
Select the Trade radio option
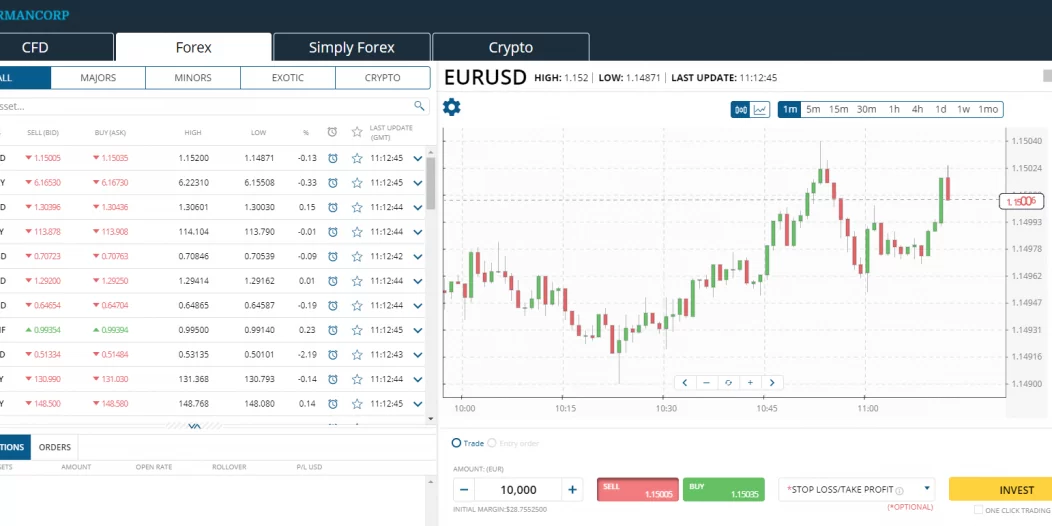(456, 443)
